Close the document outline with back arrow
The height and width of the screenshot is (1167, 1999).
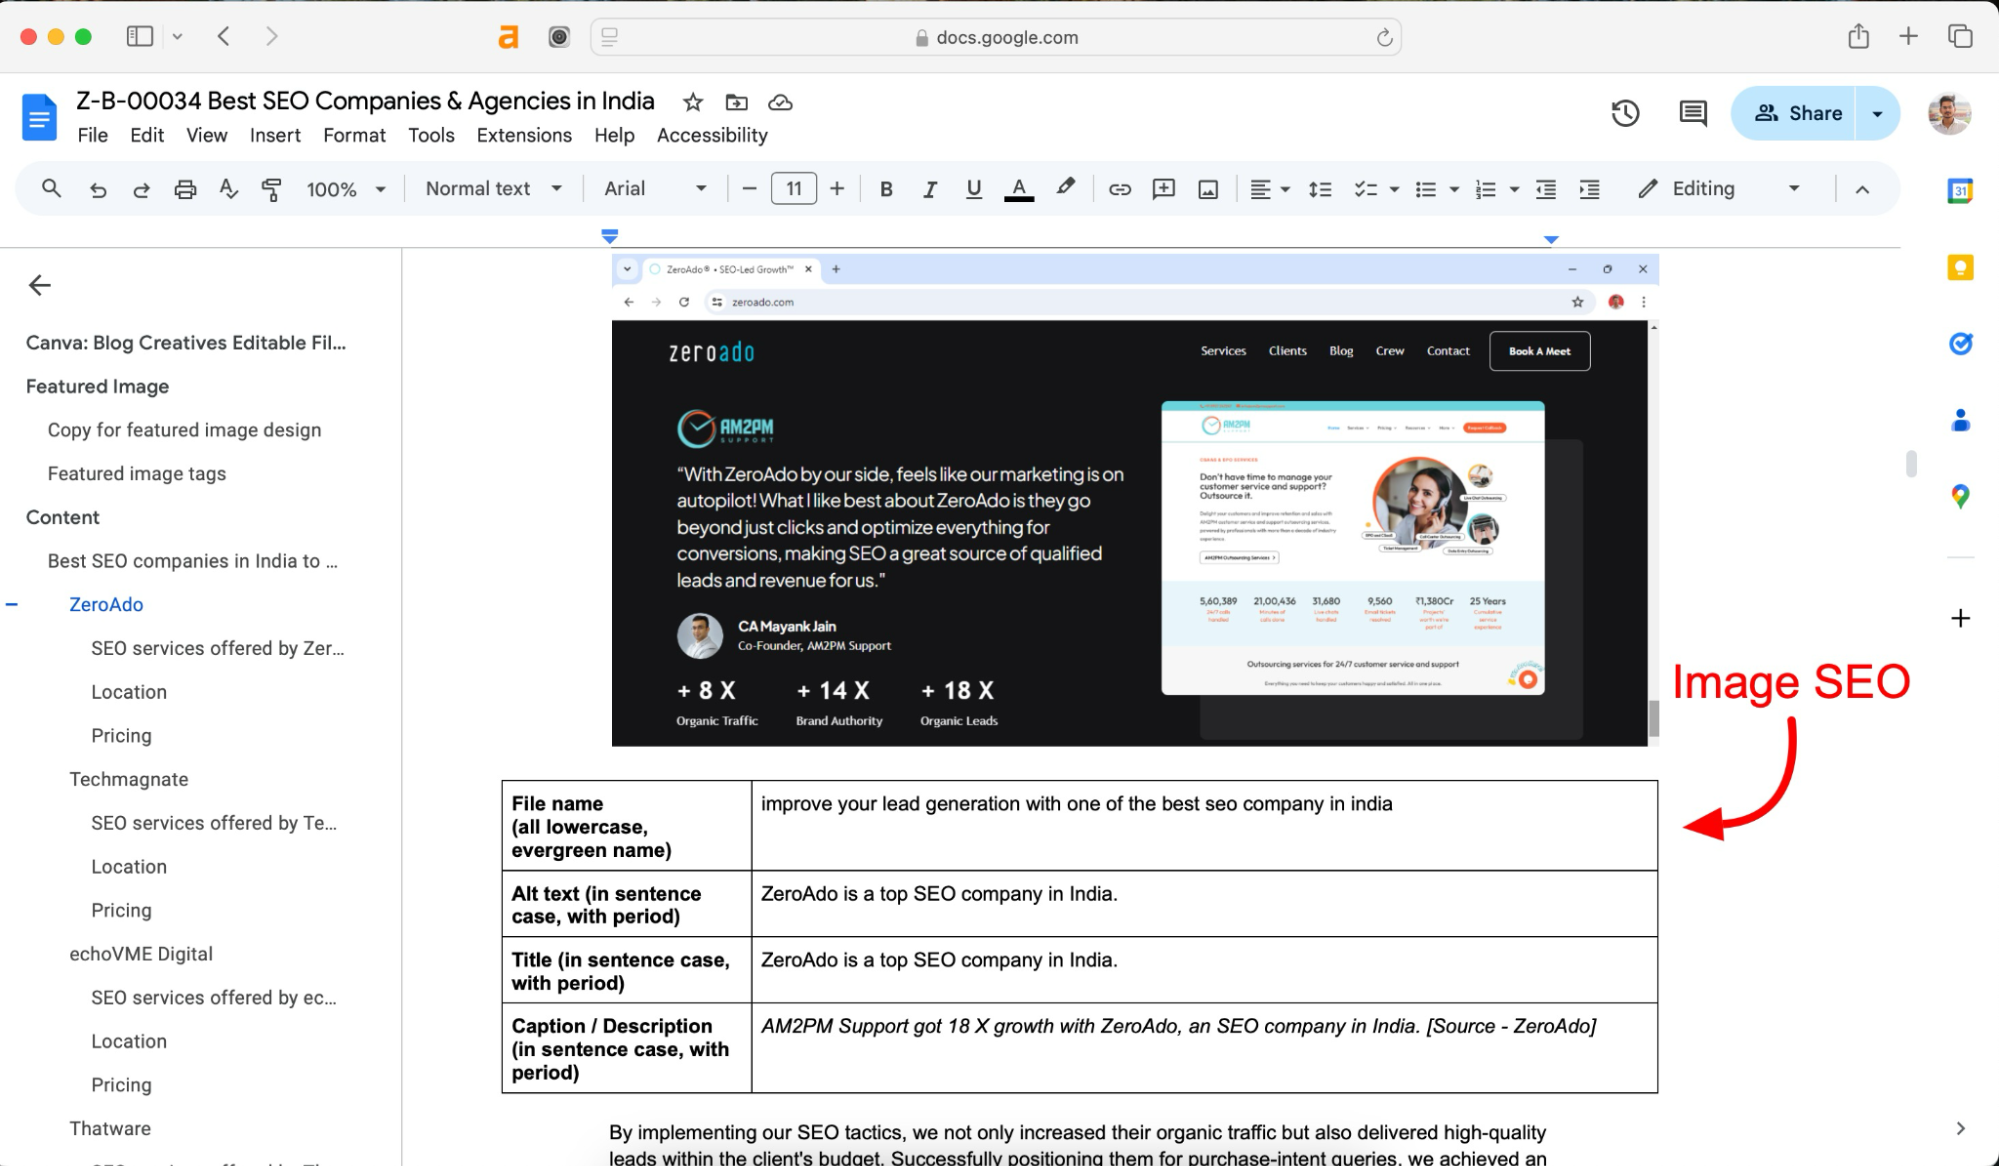point(40,285)
